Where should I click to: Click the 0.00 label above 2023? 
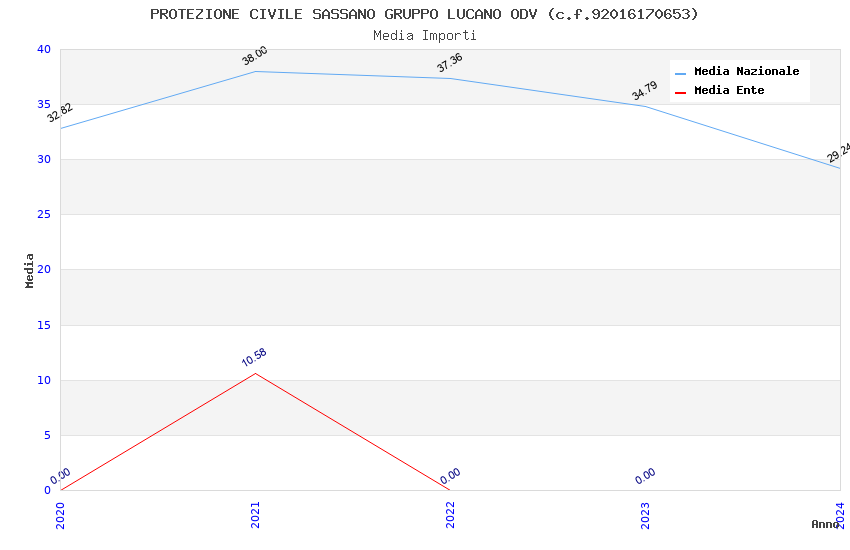tap(645, 476)
